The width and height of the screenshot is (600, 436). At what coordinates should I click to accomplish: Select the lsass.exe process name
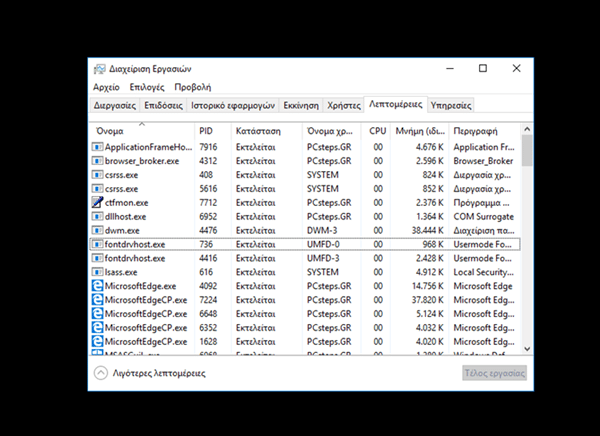pos(121,272)
